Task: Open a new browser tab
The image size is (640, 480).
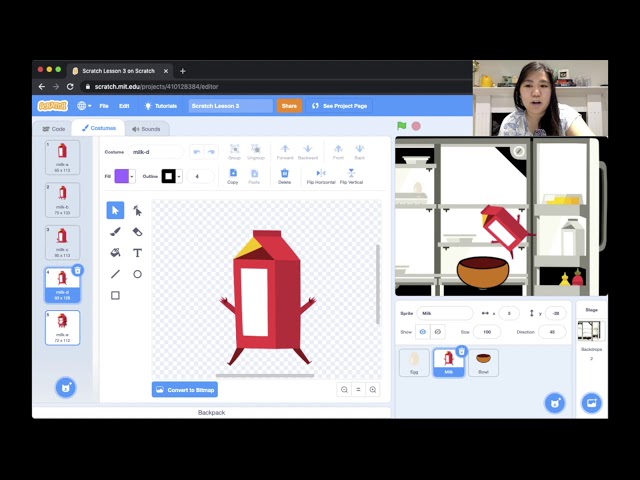Action: (x=182, y=71)
